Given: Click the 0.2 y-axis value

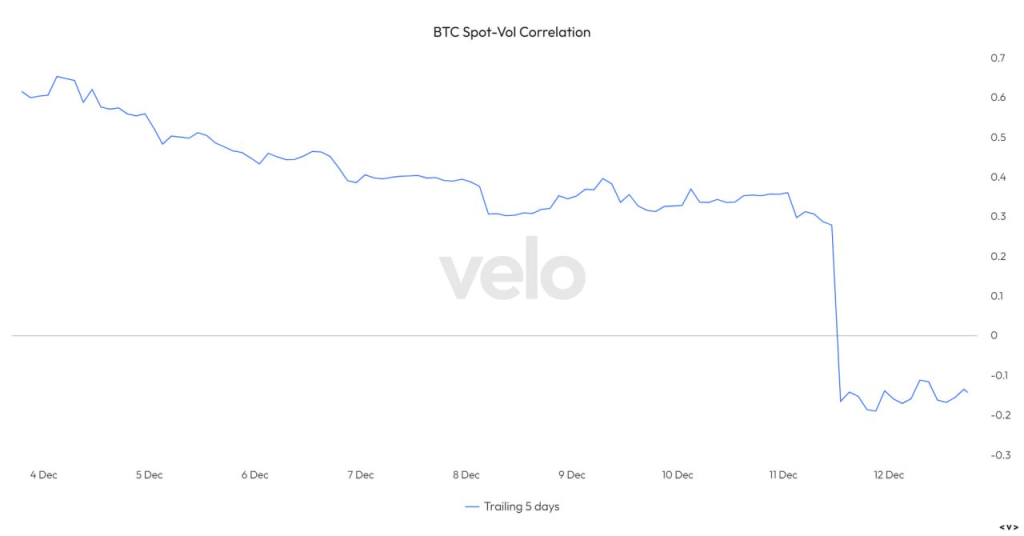Looking at the screenshot, I should [996, 256].
